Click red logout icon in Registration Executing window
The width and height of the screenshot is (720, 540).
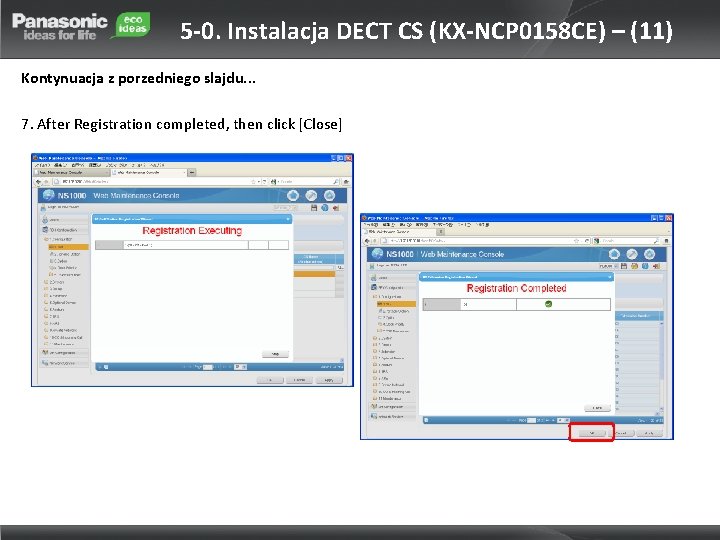point(336,208)
